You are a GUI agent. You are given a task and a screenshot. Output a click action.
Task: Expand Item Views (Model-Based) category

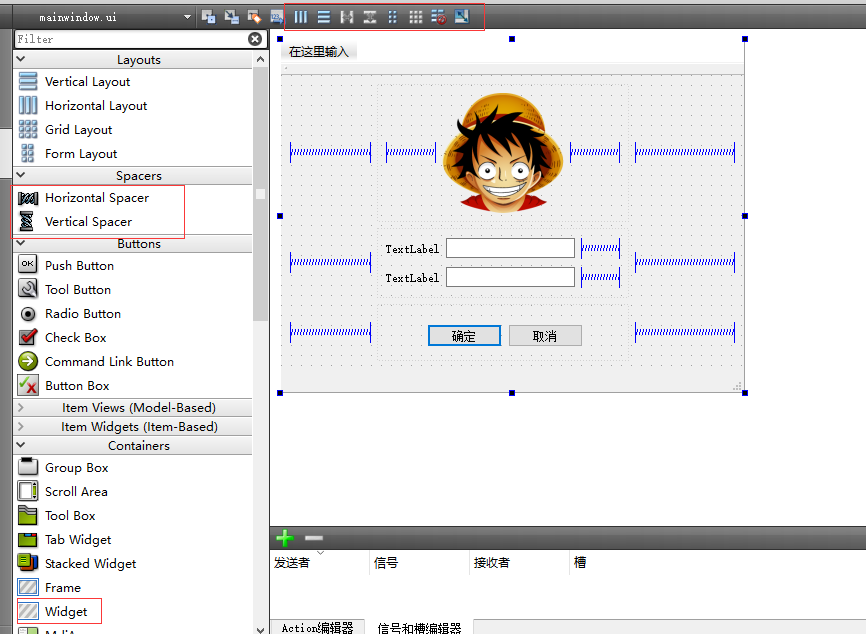133,408
